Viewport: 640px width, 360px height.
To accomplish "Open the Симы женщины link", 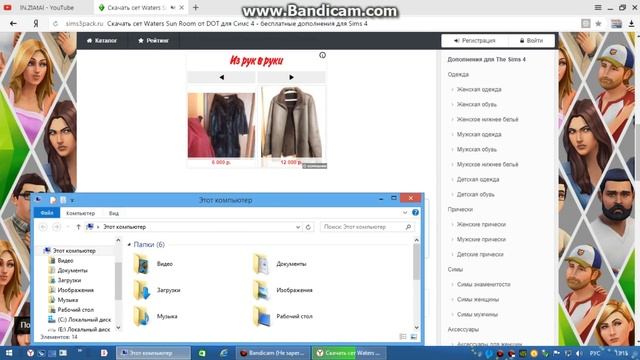I will [x=478, y=300].
